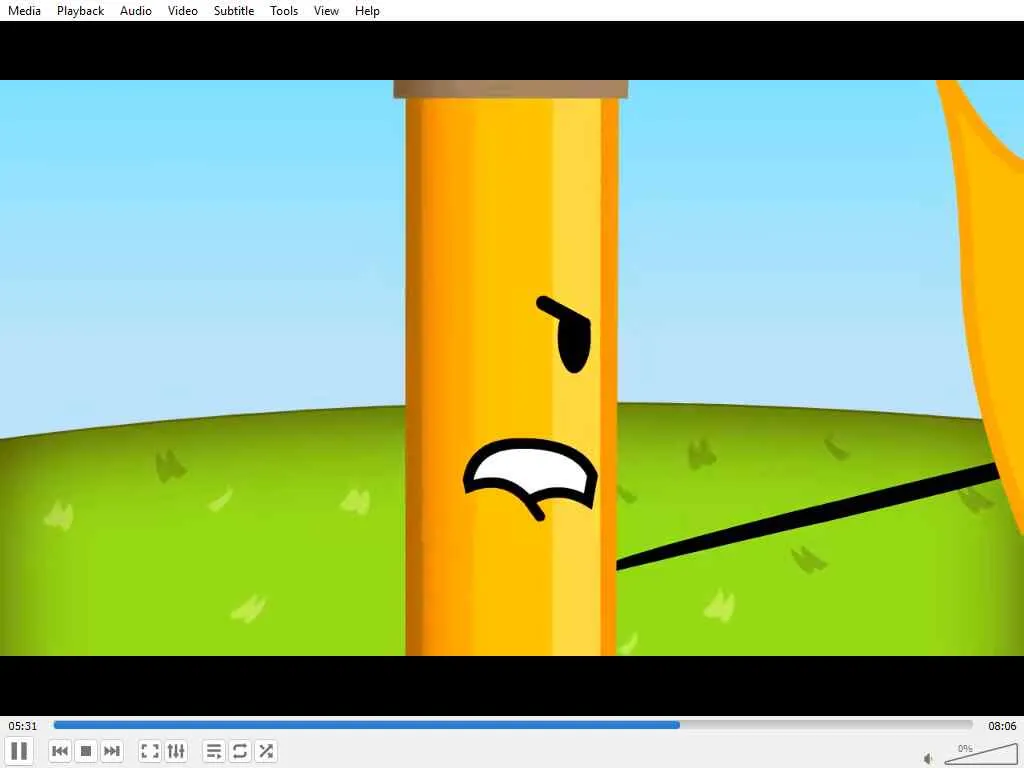1024x768 pixels.
Task: Open extended settings and effects
Action: [176, 751]
